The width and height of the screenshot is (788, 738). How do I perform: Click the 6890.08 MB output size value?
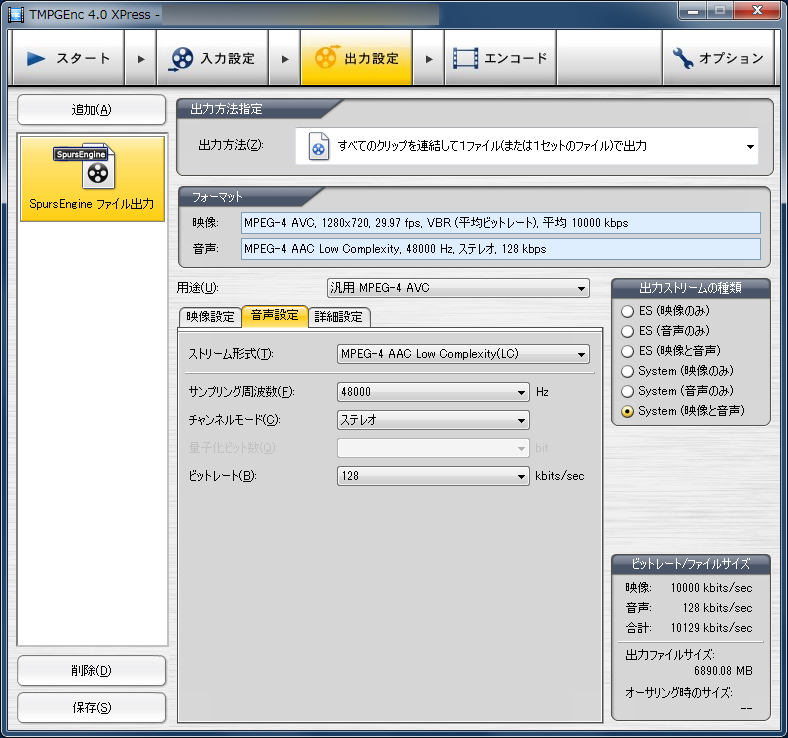pos(723,671)
